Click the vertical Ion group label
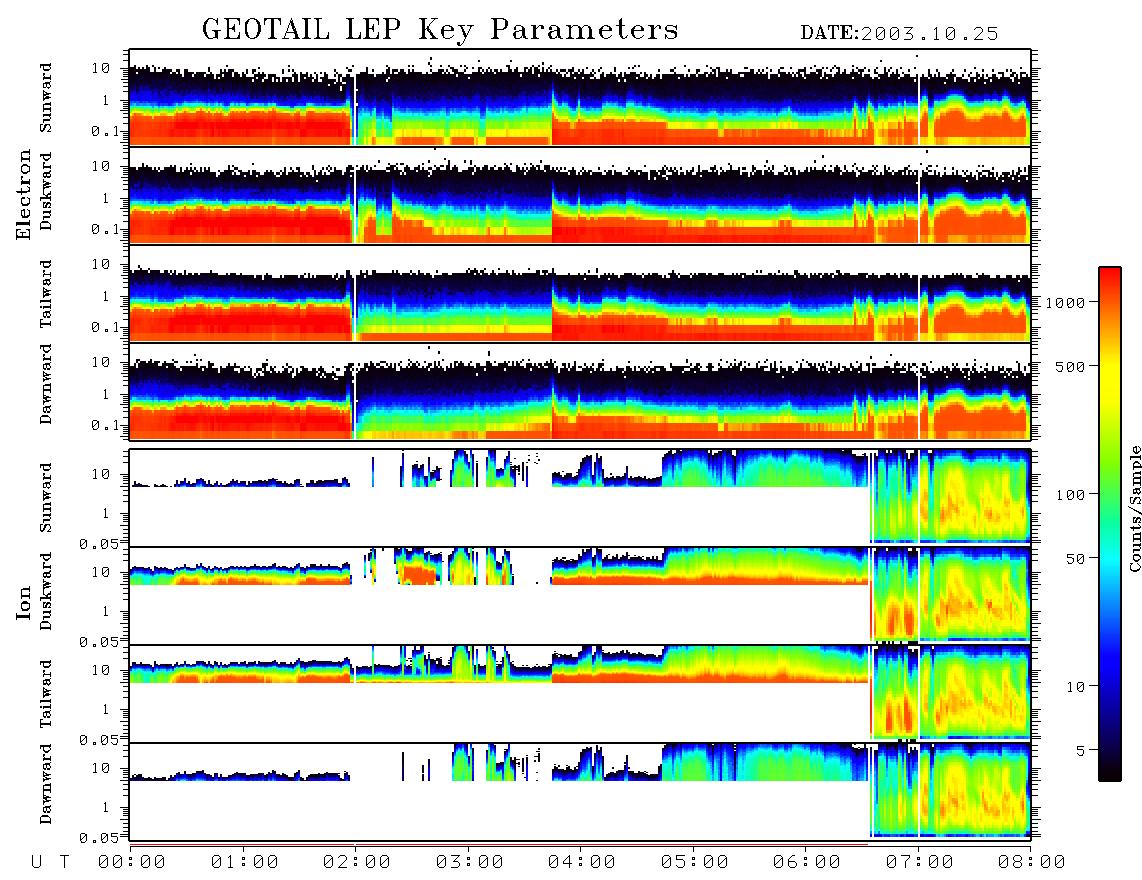This screenshot has height=880, width=1142. [x=24, y=602]
